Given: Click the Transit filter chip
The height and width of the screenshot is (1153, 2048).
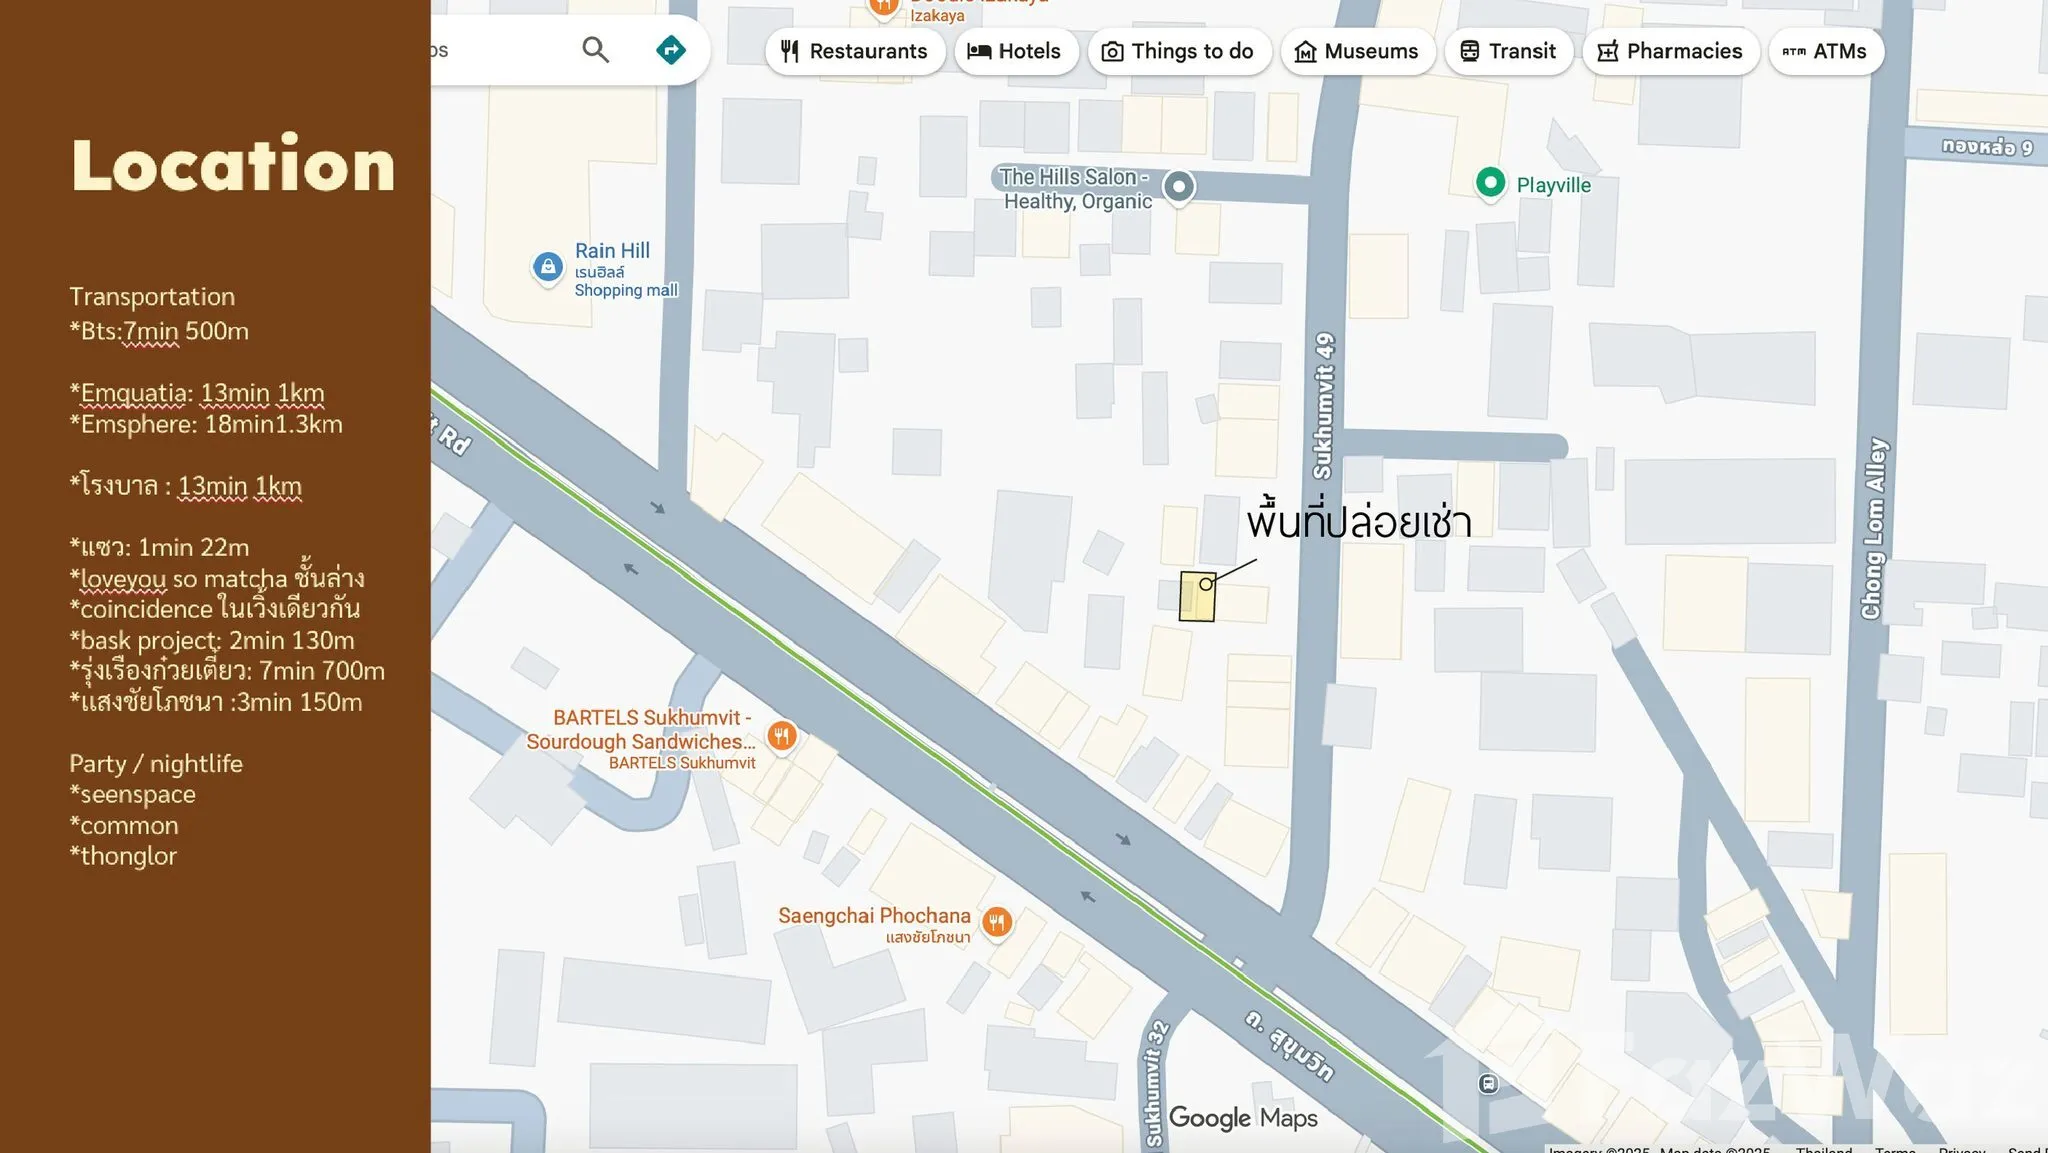Looking at the screenshot, I should (1508, 51).
